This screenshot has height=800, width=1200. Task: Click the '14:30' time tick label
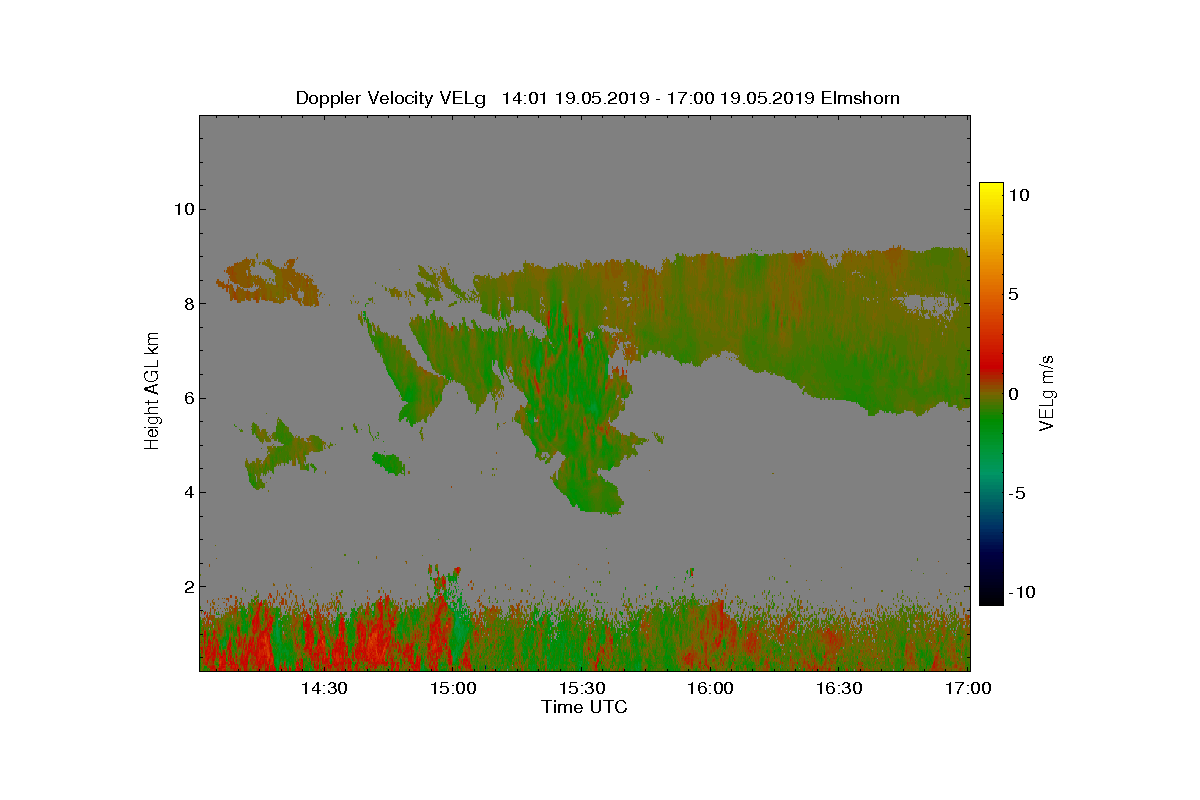[324, 688]
